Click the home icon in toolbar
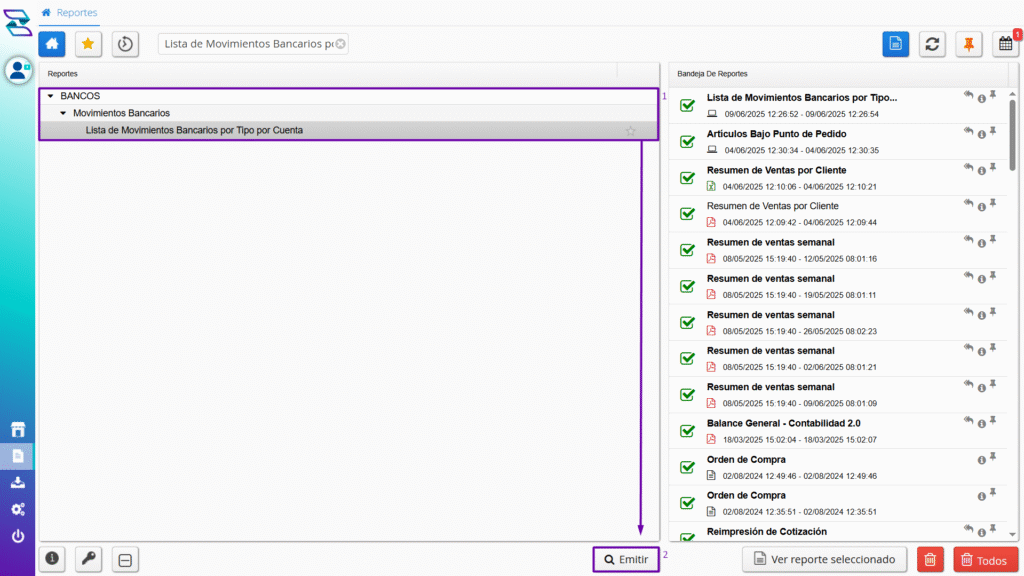Screen dimensions: 1024x576 point(52,44)
